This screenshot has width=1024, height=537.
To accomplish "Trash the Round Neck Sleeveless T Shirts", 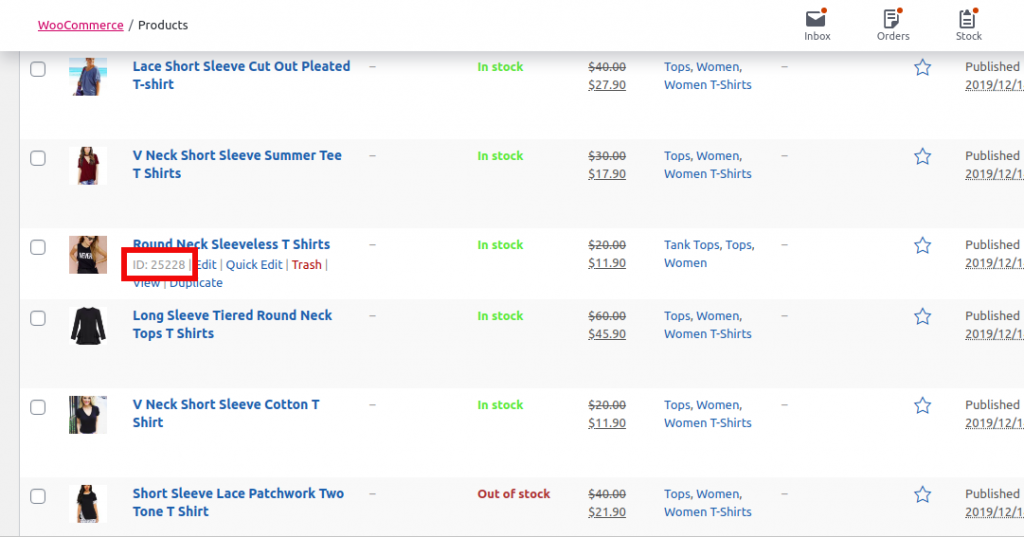I will pyautogui.click(x=306, y=265).
